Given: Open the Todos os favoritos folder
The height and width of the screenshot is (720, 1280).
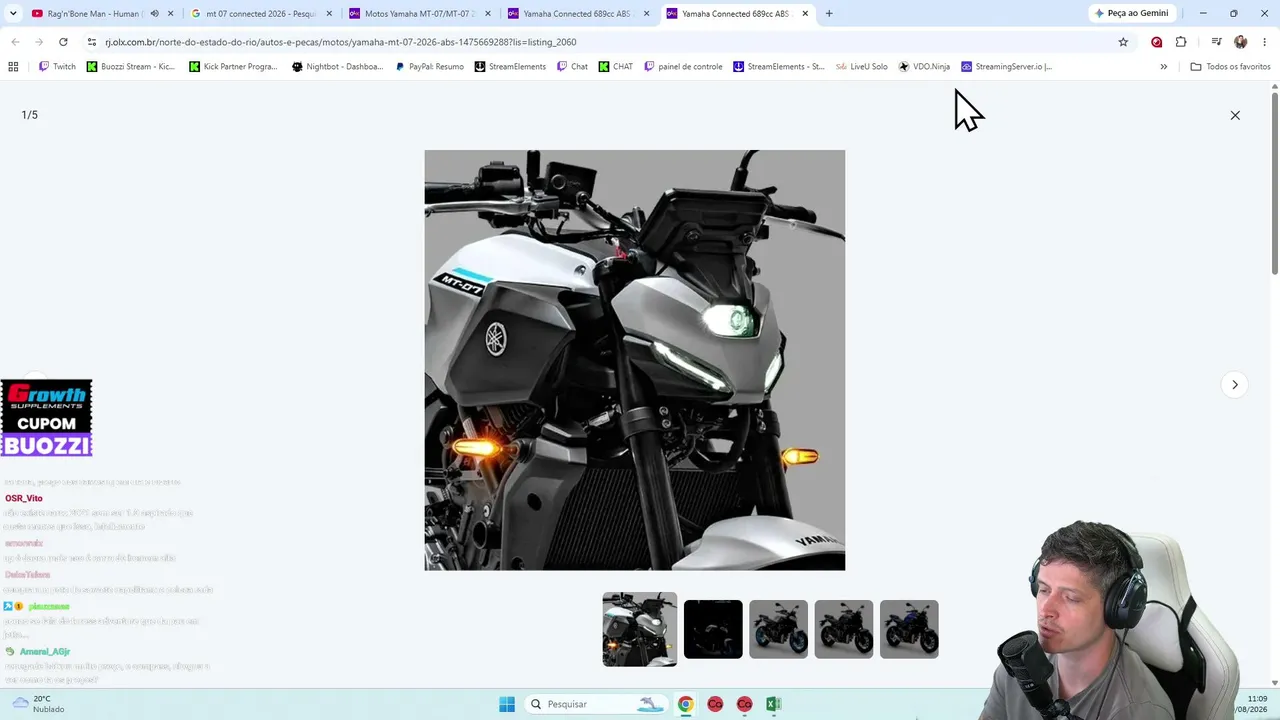Looking at the screenshot, I should pos(1230,67).
